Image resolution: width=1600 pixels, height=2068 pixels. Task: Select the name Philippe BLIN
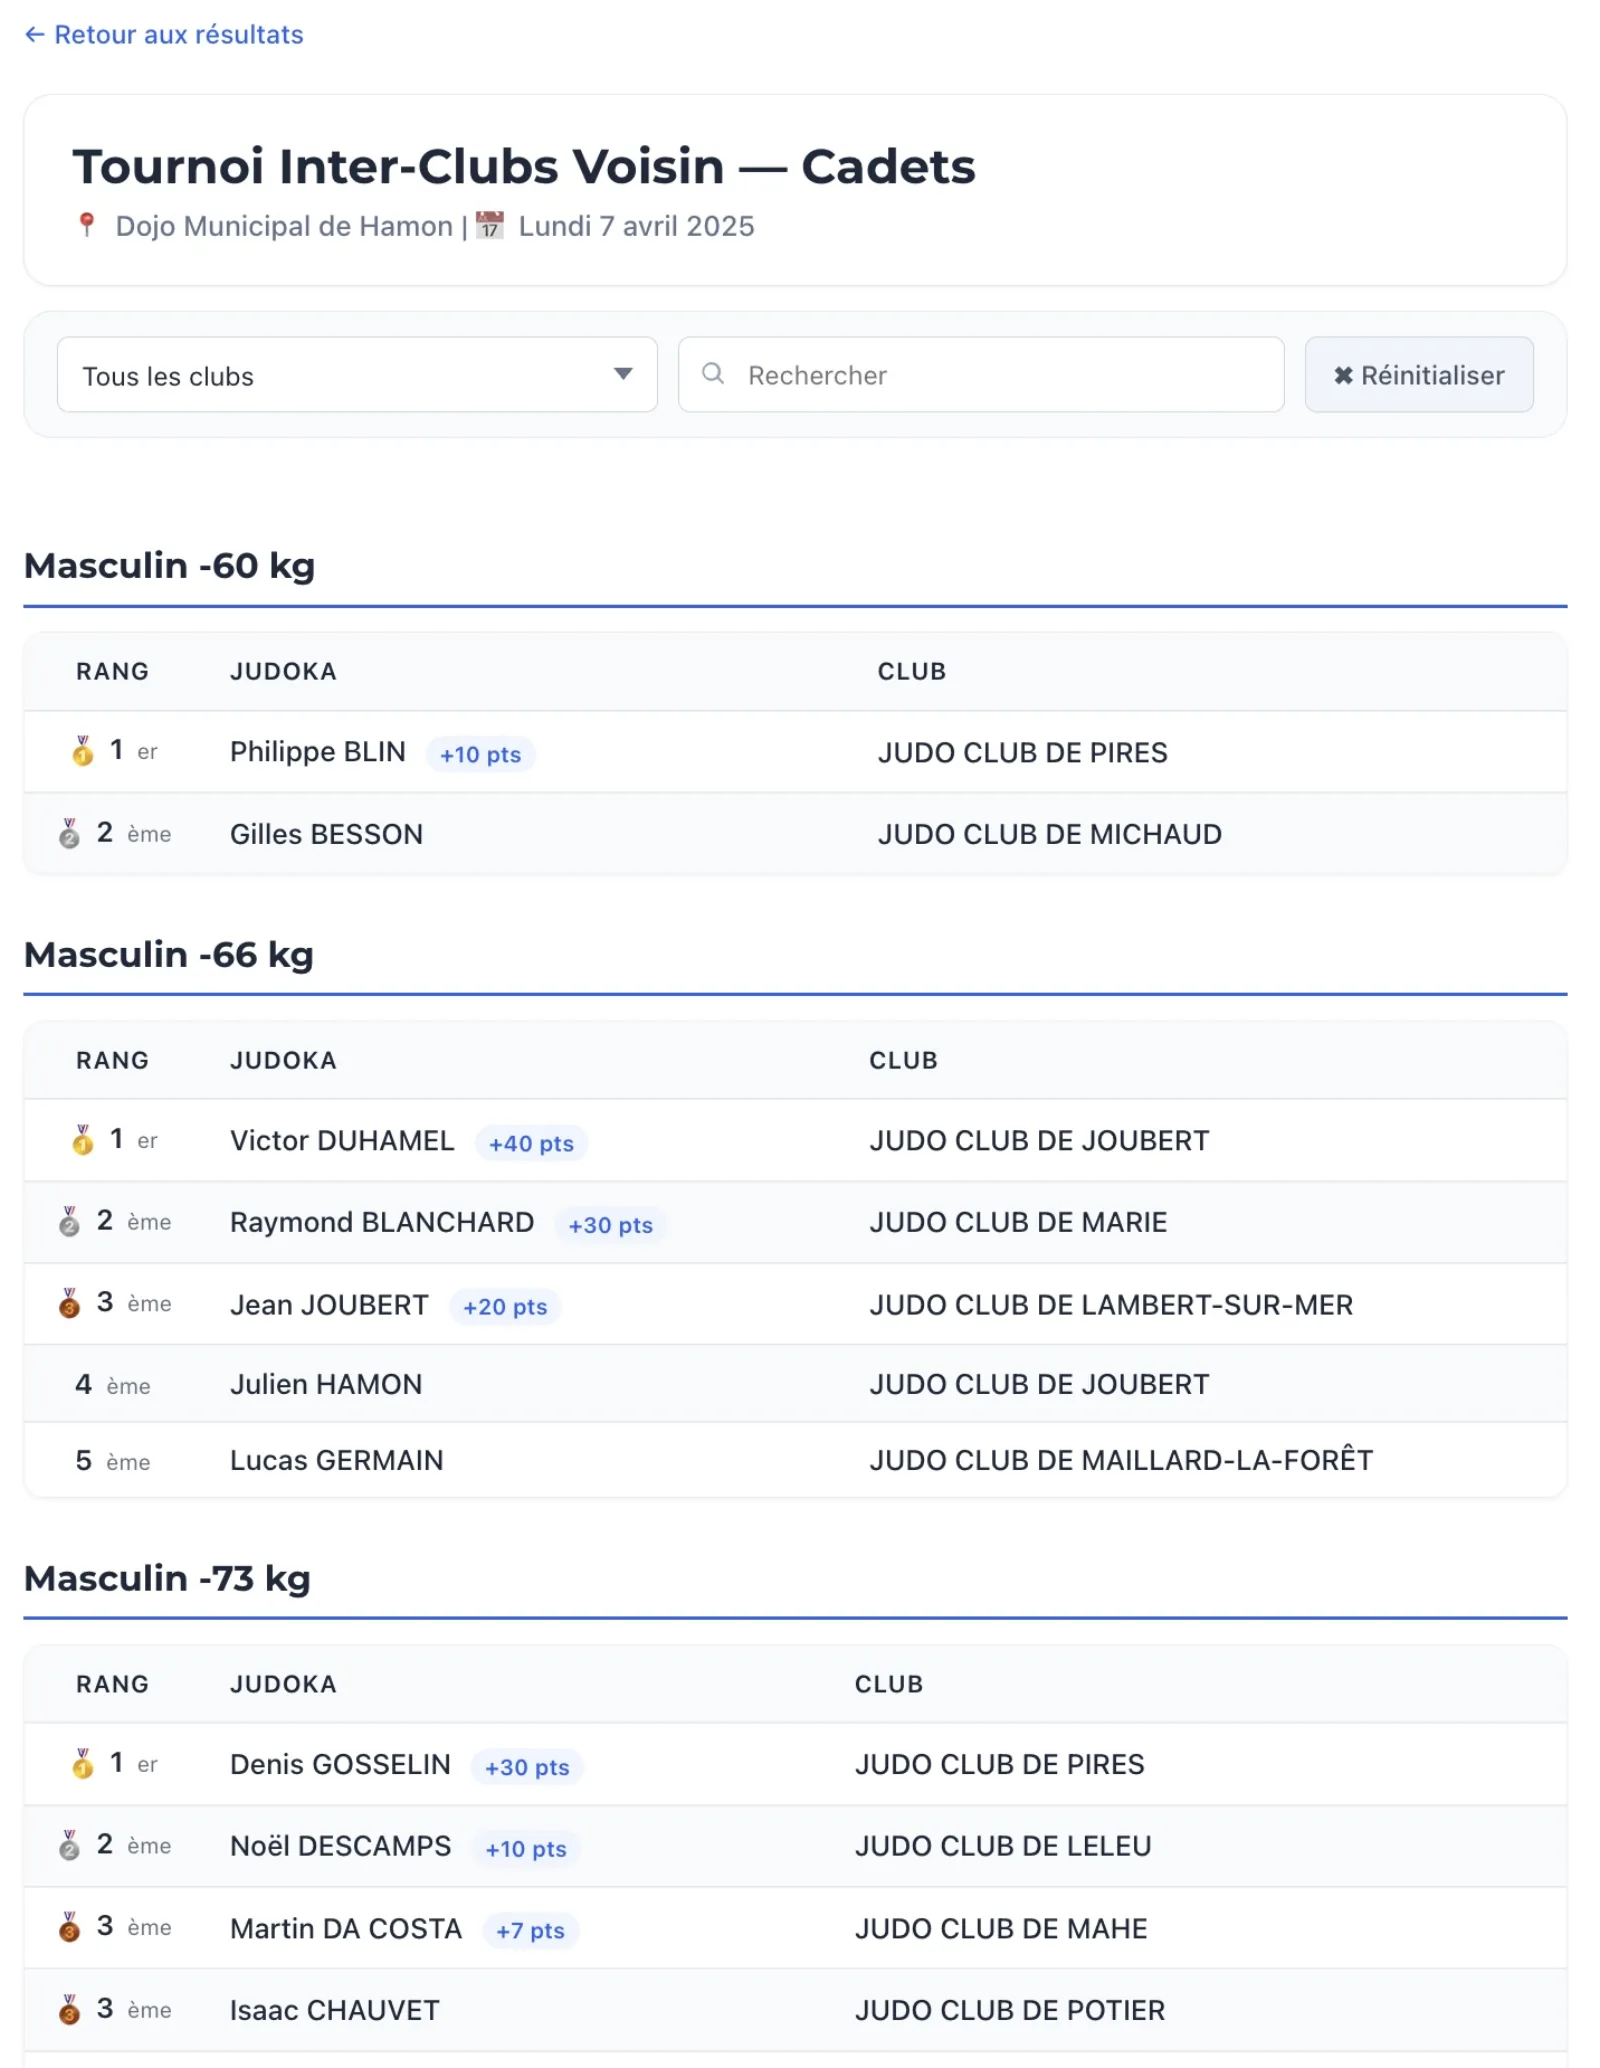(x=318, y=752)
